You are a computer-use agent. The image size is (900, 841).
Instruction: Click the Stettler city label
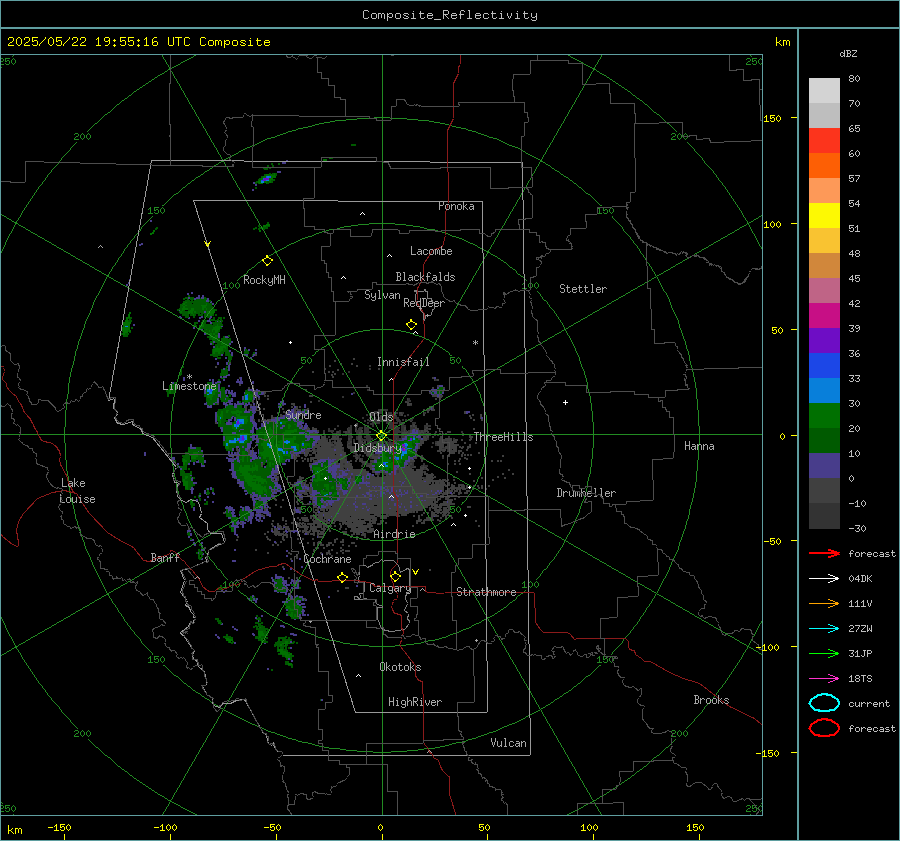(583, 289)
